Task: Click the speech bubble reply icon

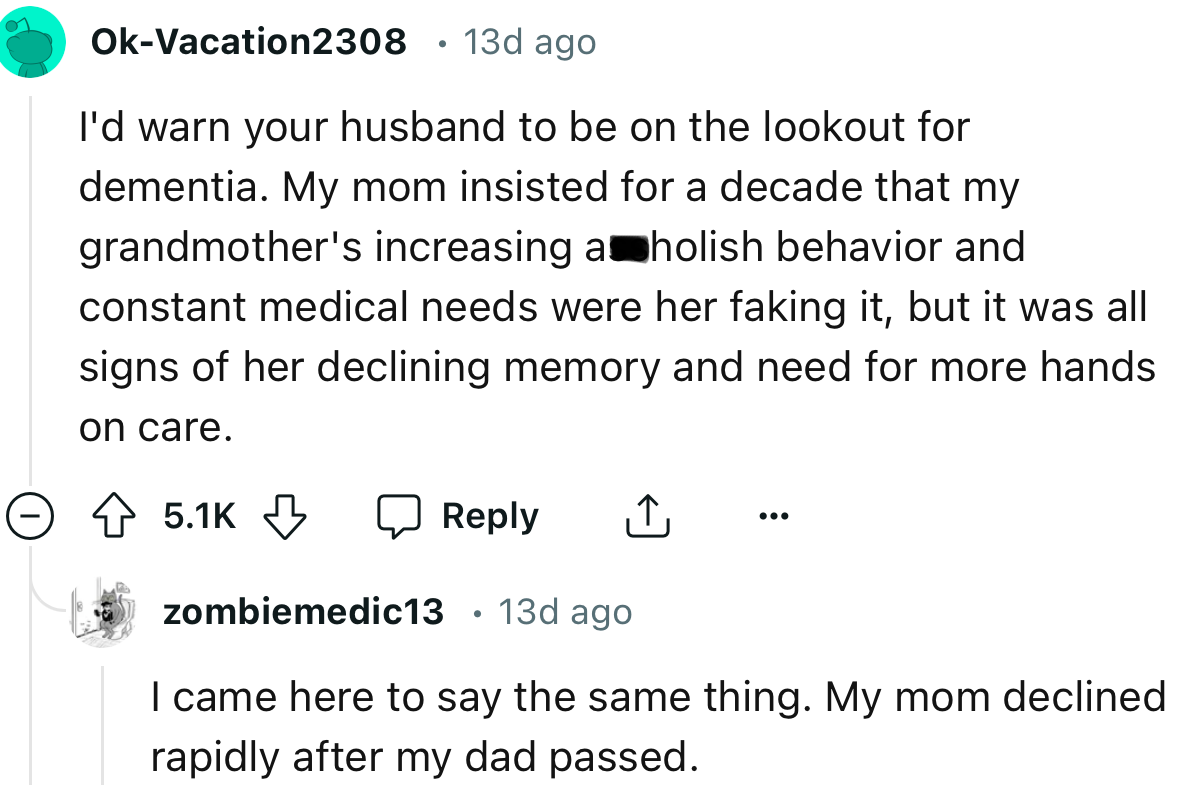Action: pyautogui.click(x=400, y=517)
